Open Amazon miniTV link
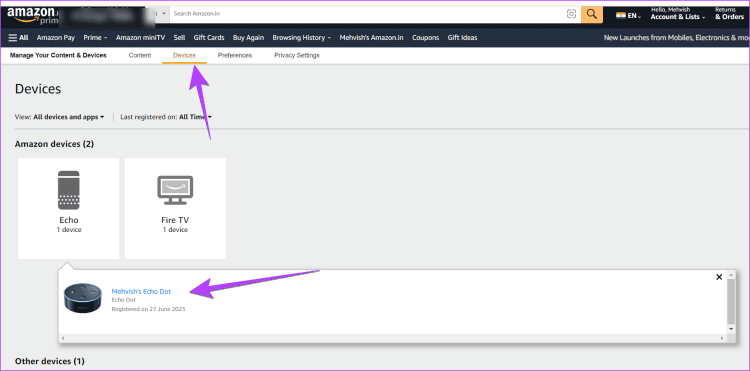Screen dimensions: 750x371 140,38
